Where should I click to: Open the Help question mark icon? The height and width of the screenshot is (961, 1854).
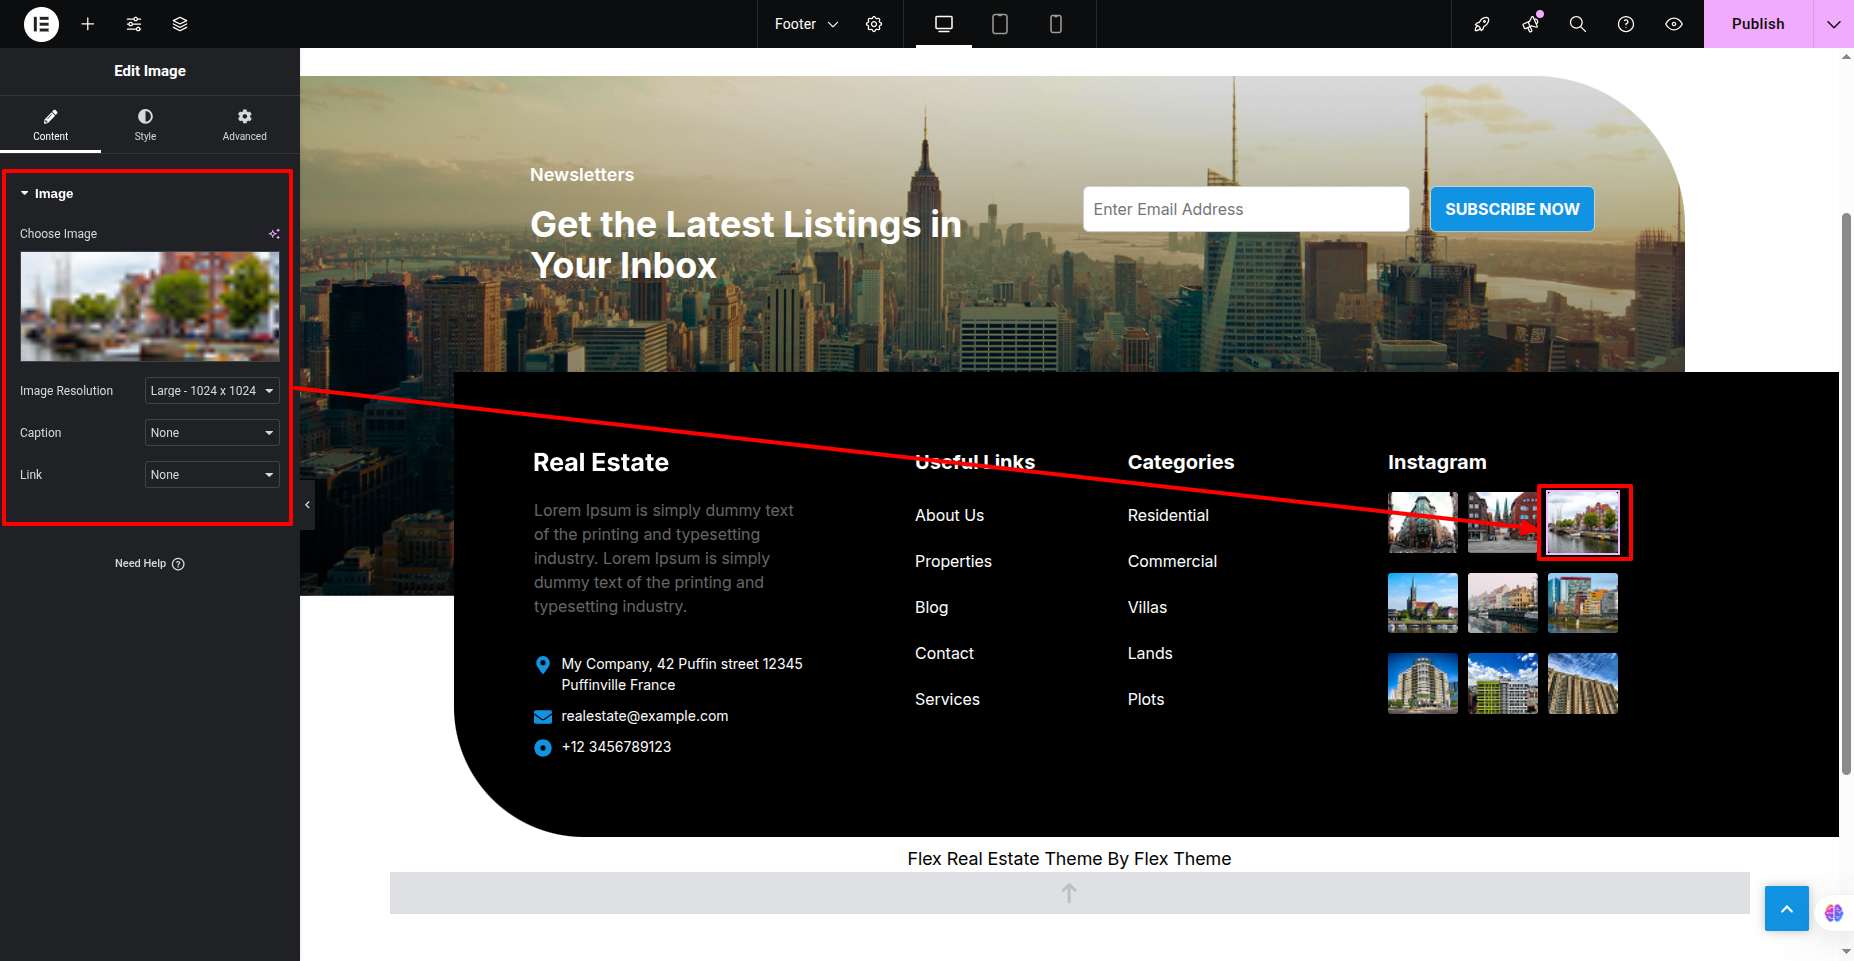[x=1626, y=24]
